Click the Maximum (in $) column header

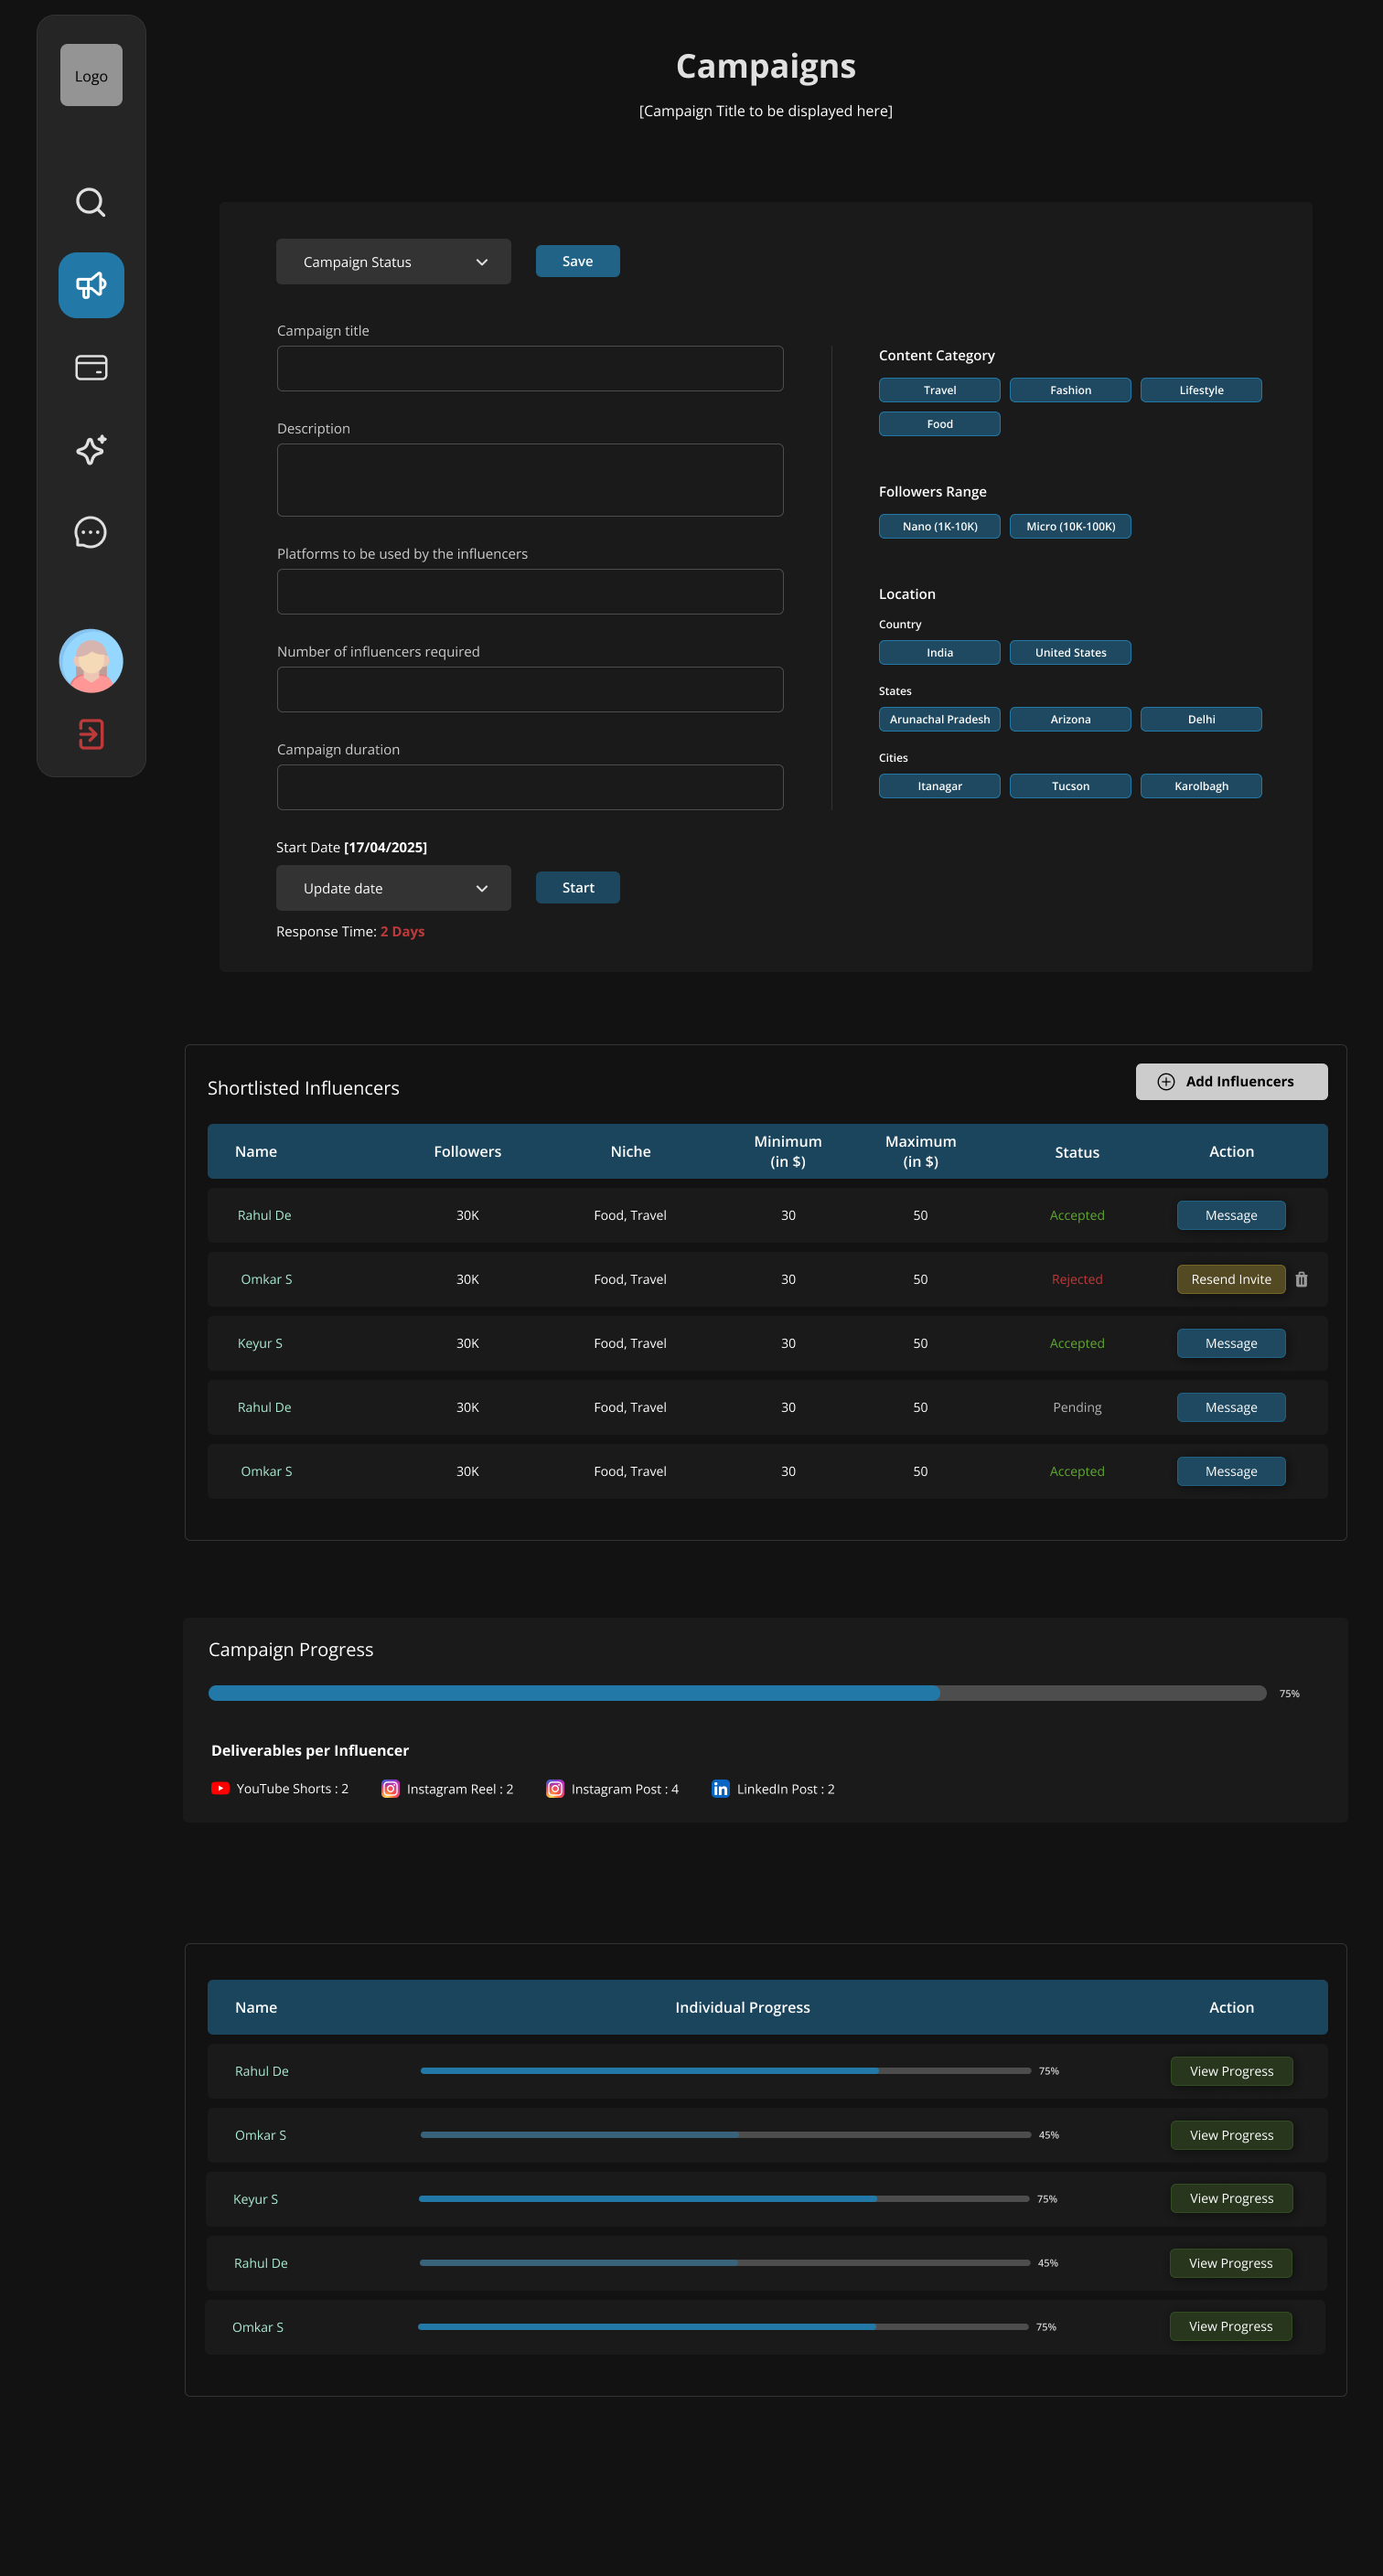click(x=920, y=1151)
